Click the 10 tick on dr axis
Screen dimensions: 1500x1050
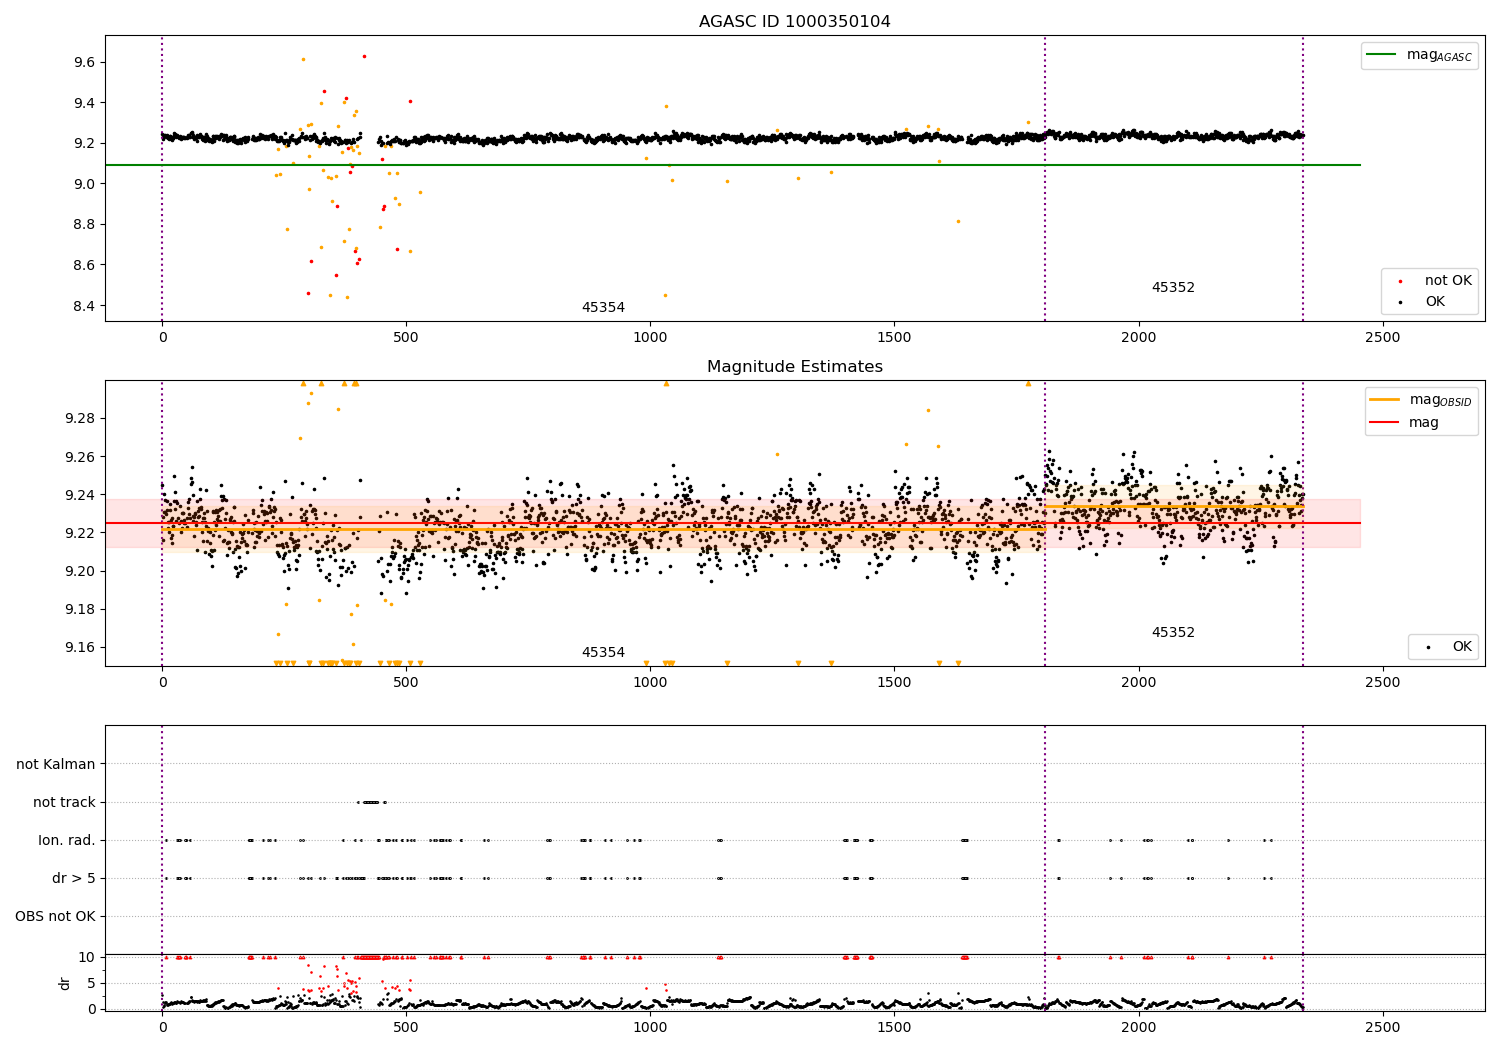(x=87, y=957)
